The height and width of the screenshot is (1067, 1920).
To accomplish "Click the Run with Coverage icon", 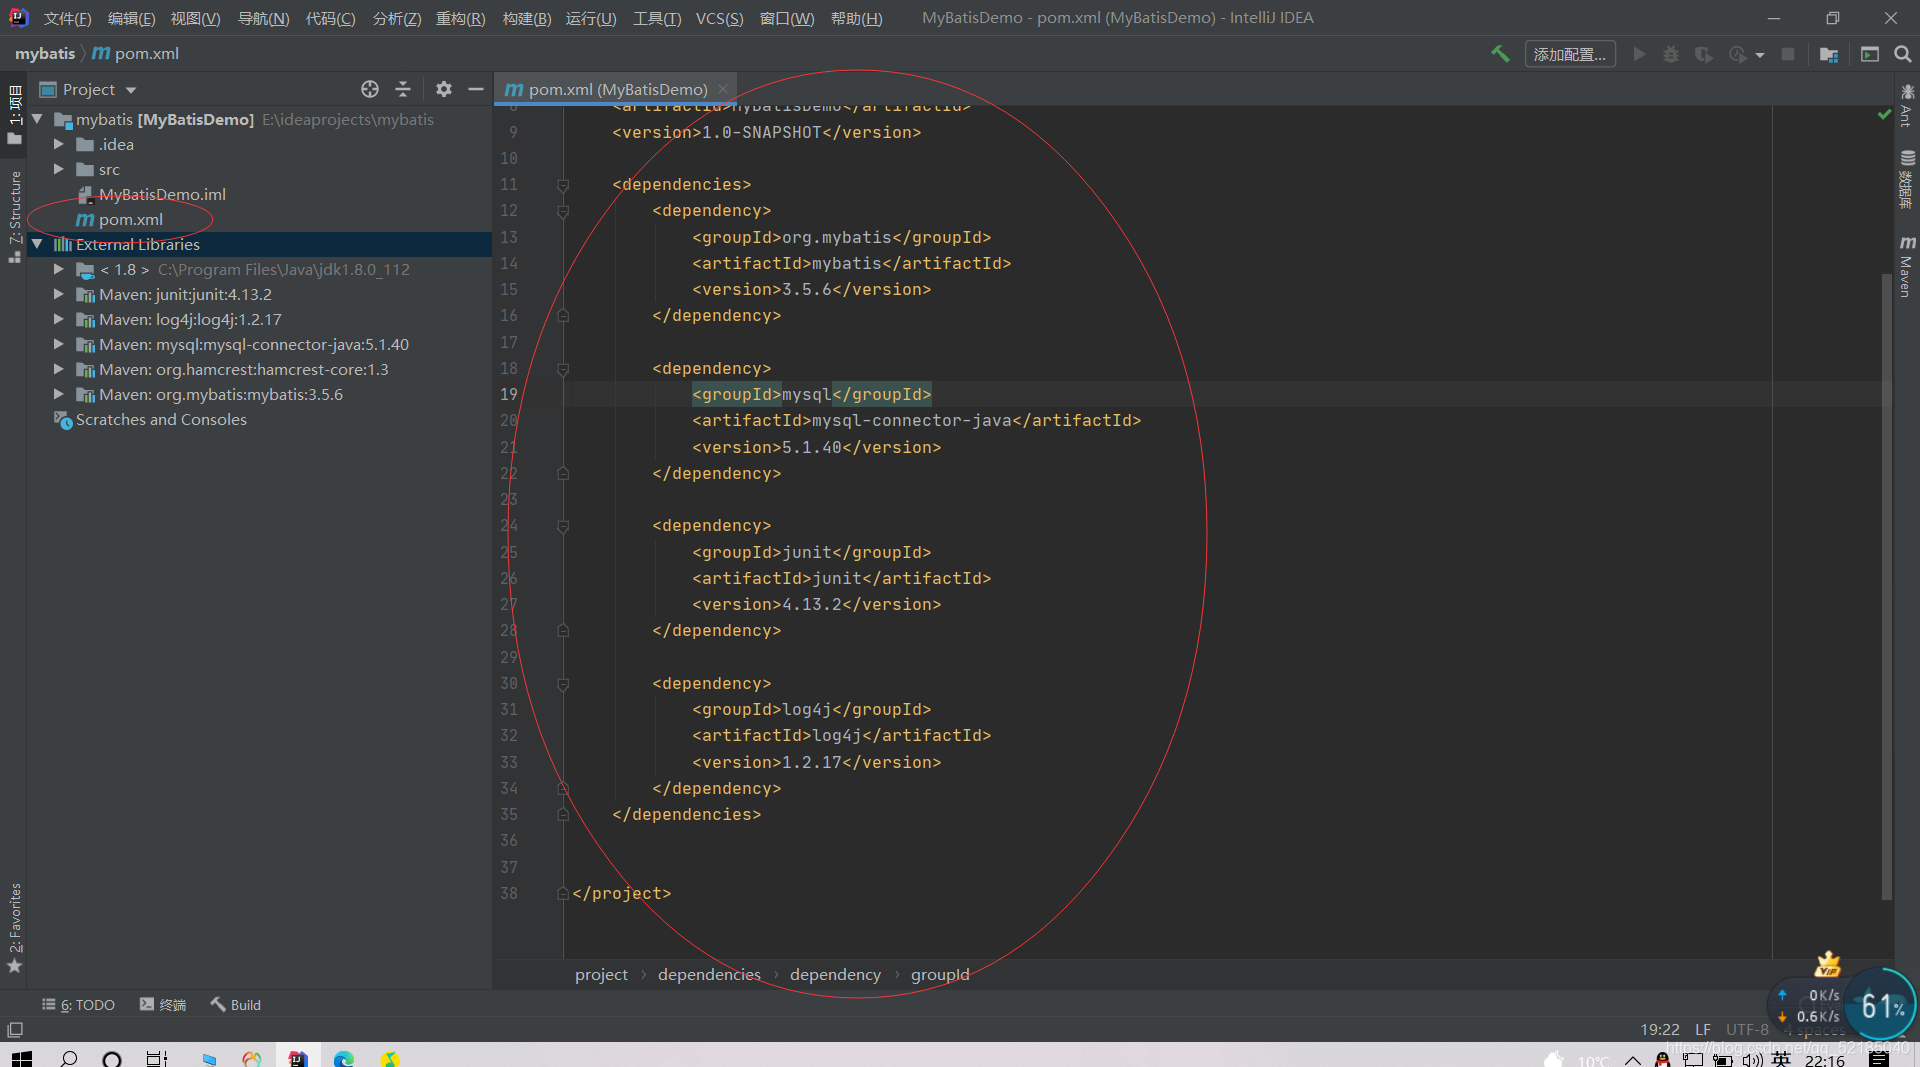I will click(x=1703, y=54).
